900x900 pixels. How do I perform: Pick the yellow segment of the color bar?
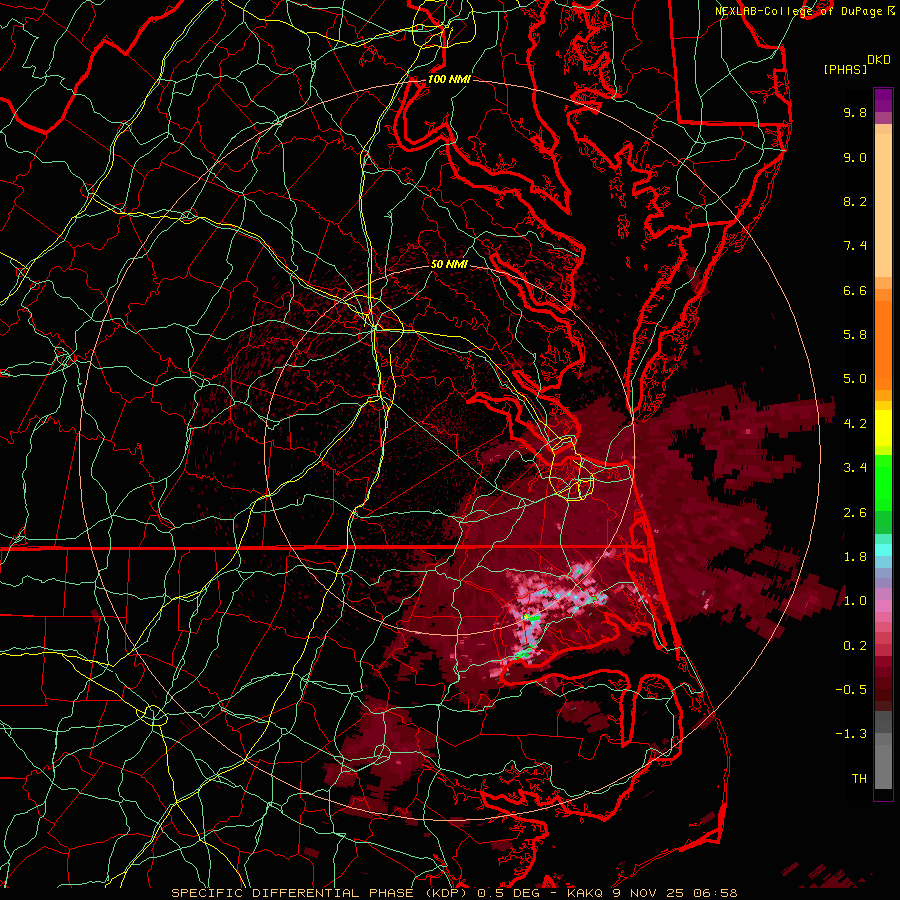(883, 427)
